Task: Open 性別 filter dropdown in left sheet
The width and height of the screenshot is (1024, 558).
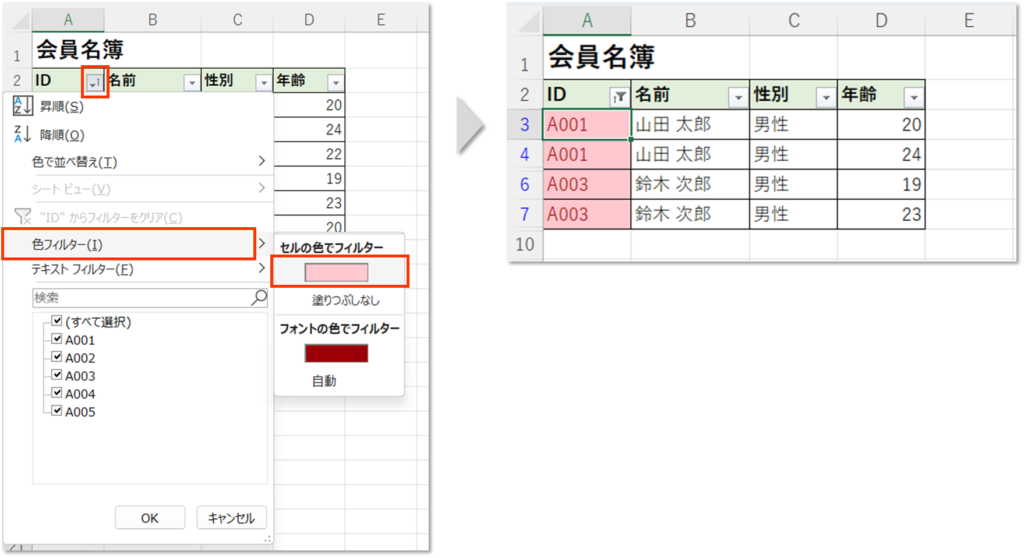Action: (x=263, y=82)
